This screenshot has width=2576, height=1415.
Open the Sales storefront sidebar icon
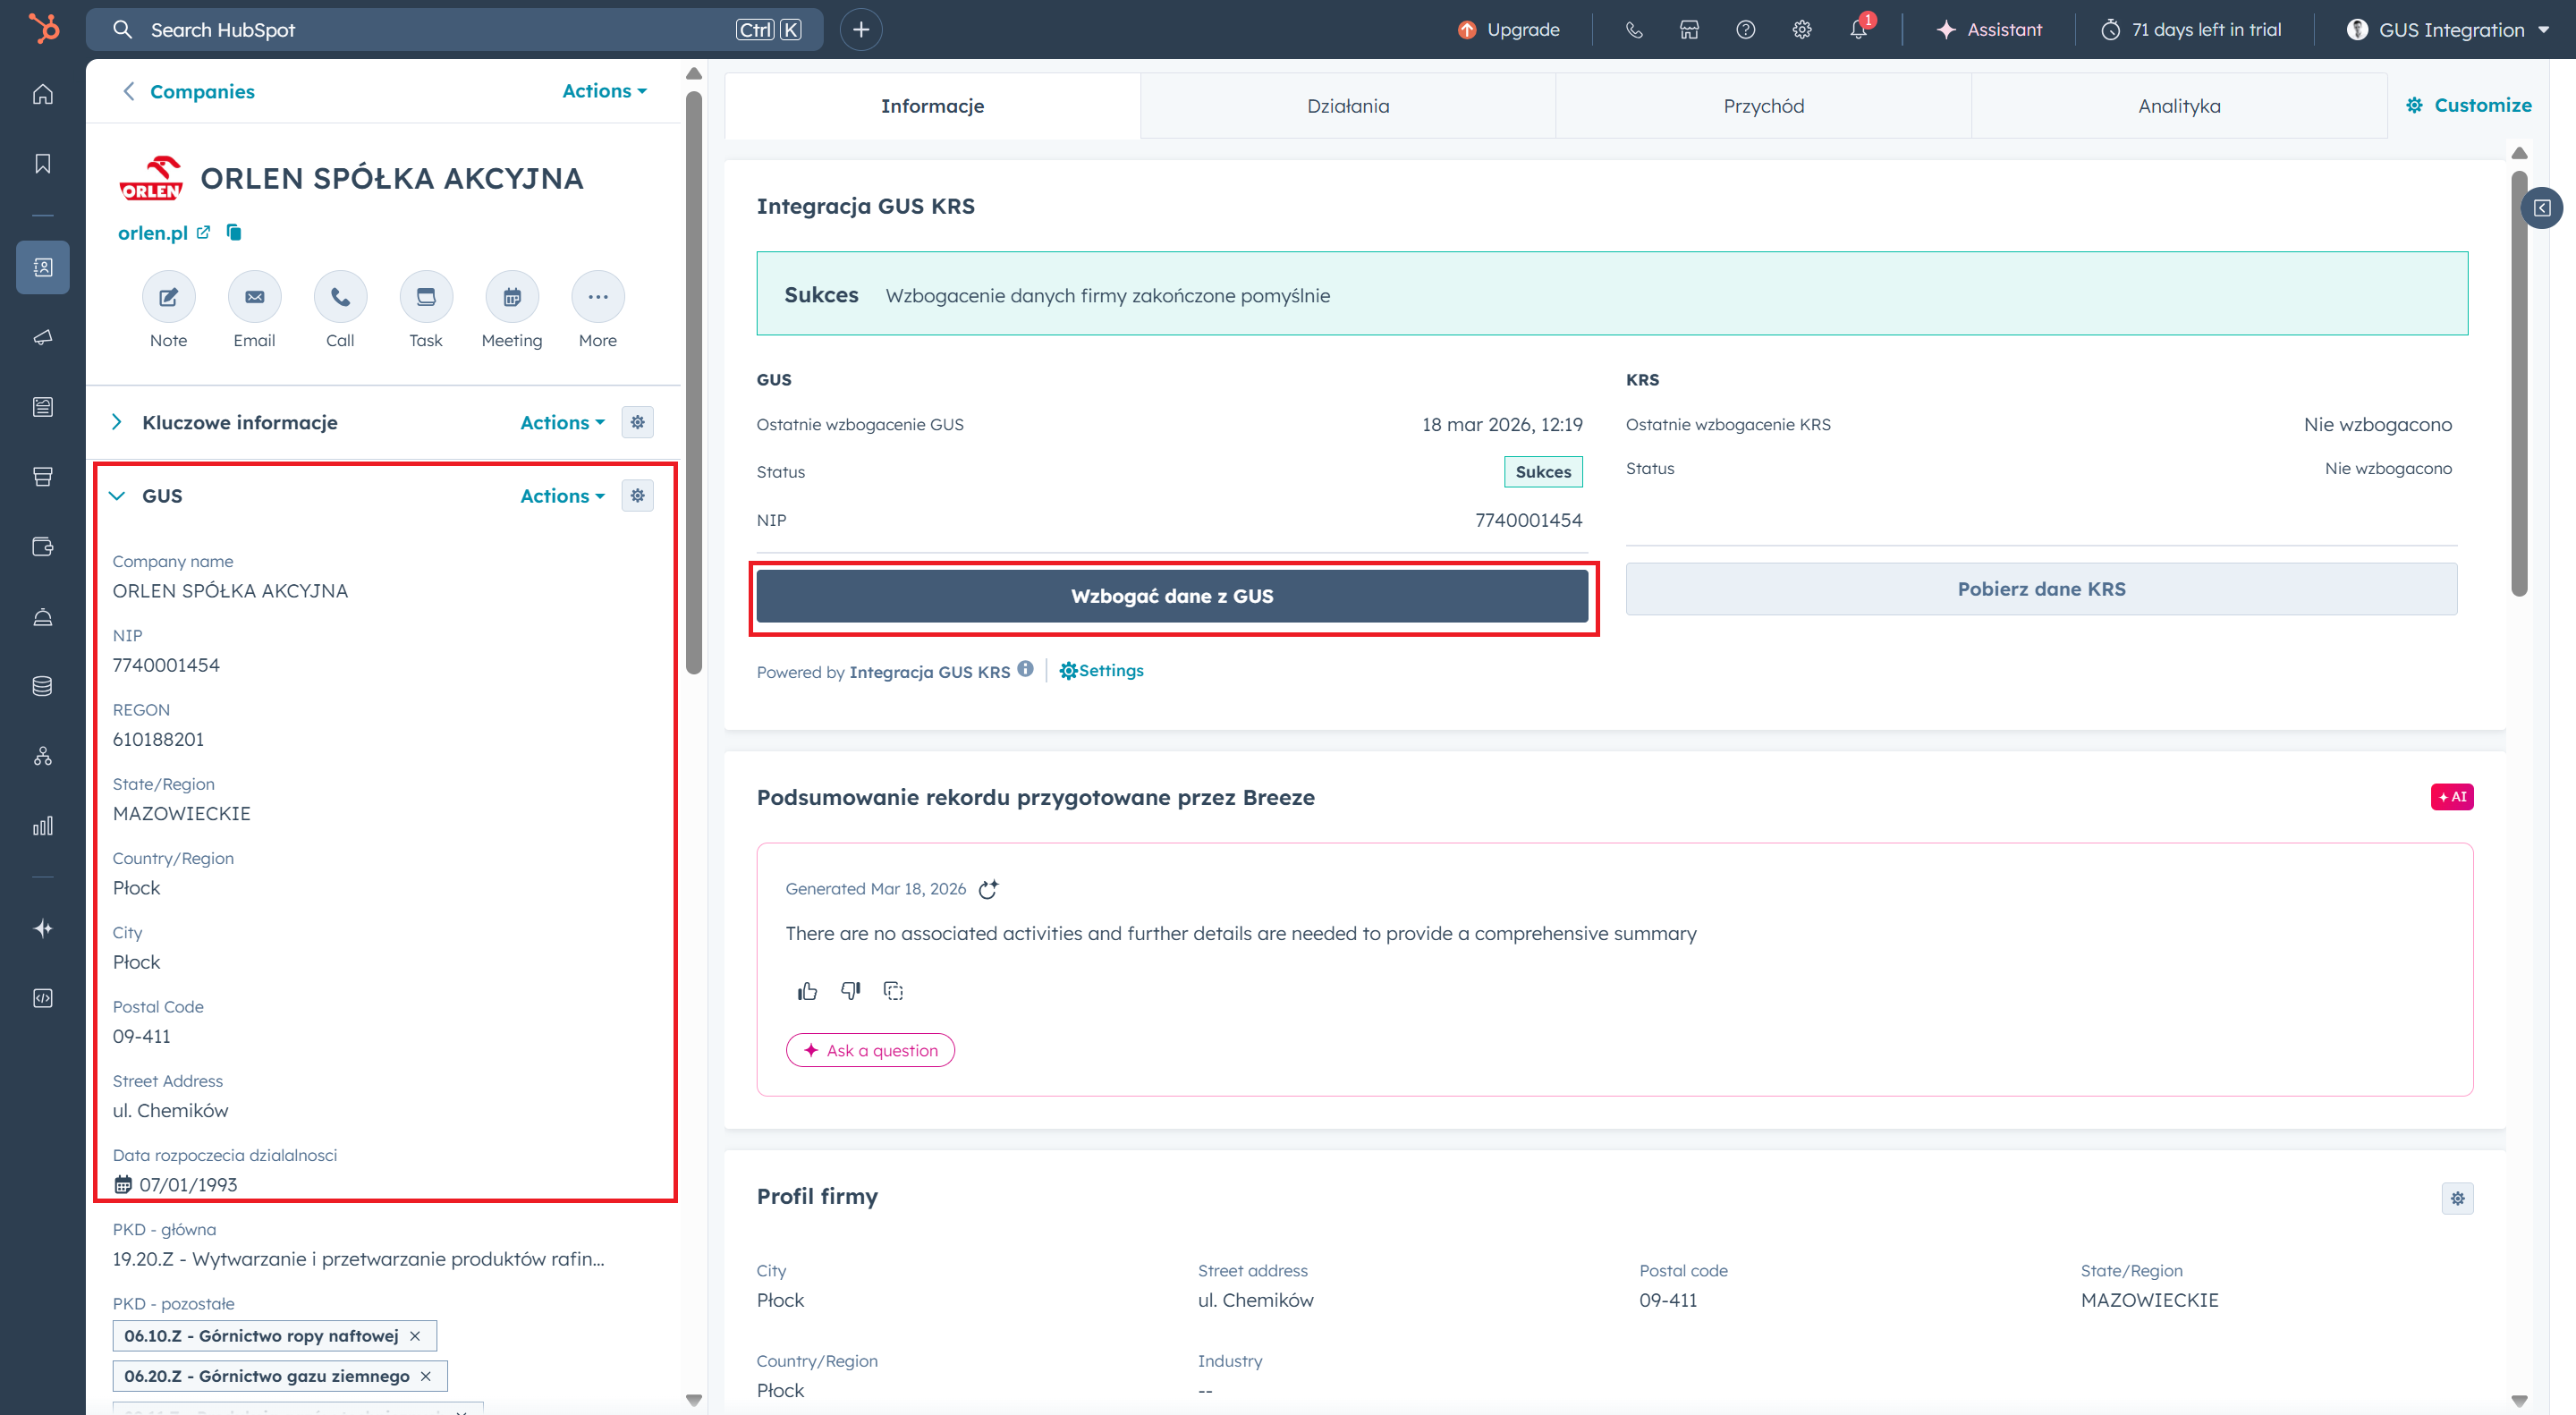click(x=43, y=477)
